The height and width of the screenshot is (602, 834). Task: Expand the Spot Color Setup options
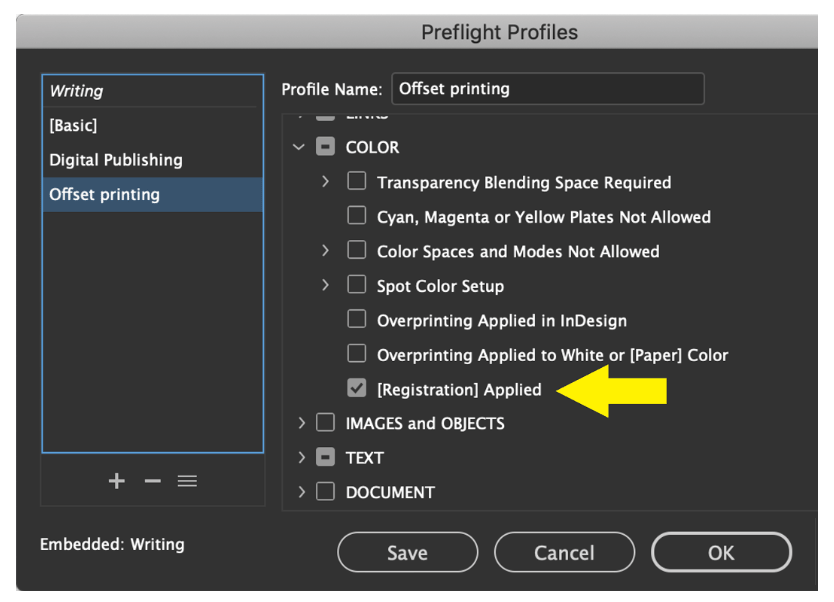click(x=326, y=285)
